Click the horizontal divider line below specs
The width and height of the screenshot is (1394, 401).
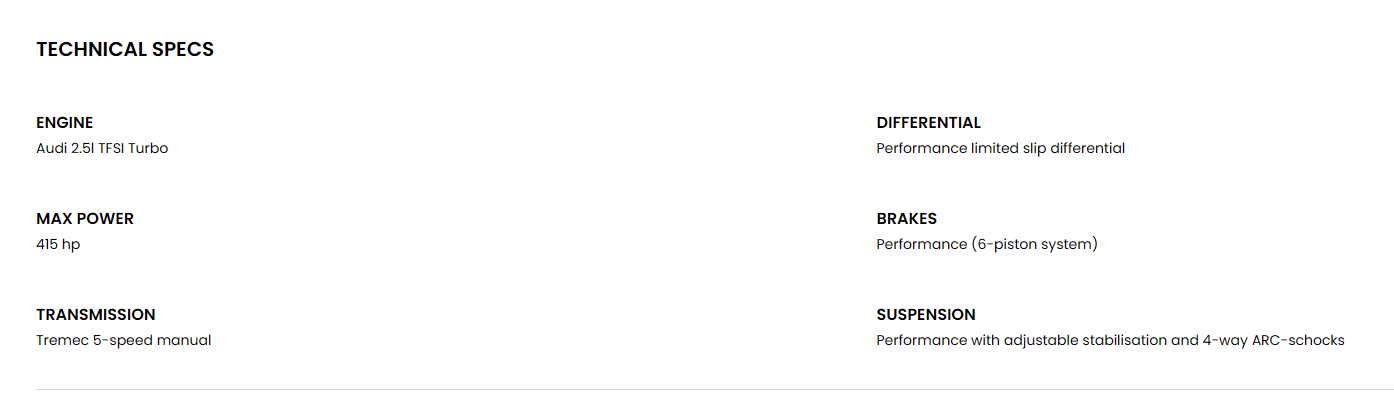click(x=715, y=389)
